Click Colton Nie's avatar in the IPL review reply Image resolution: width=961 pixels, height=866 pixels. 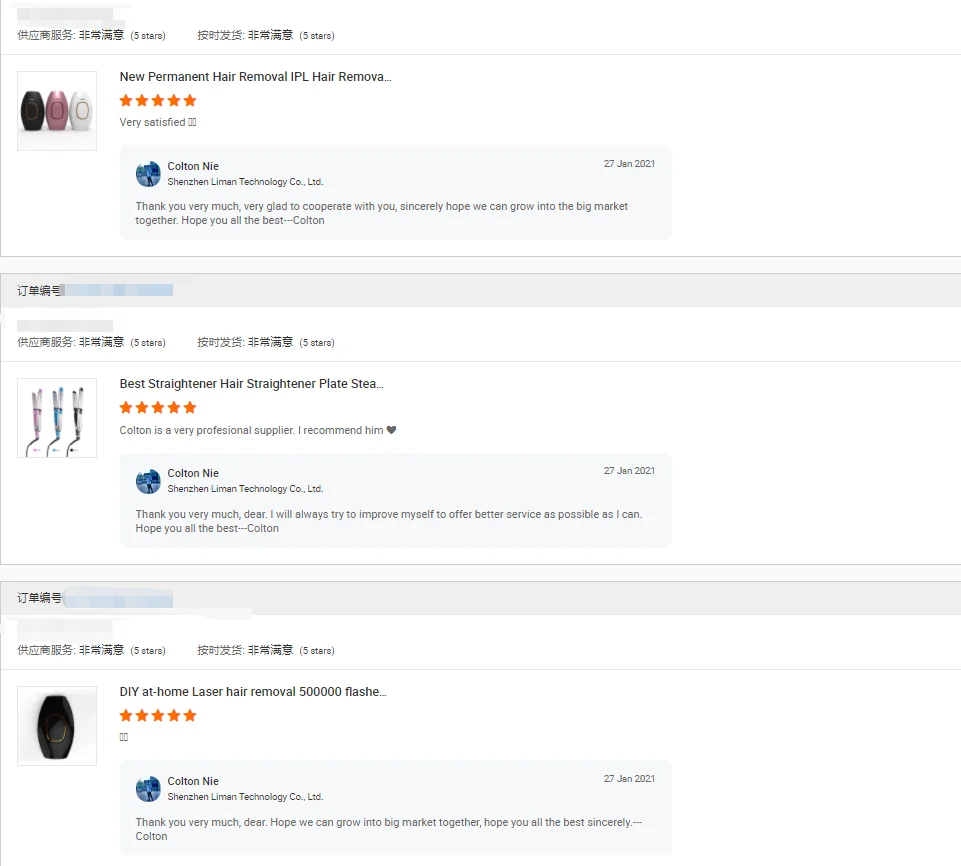pyautogui.click(x=148, y=174)
